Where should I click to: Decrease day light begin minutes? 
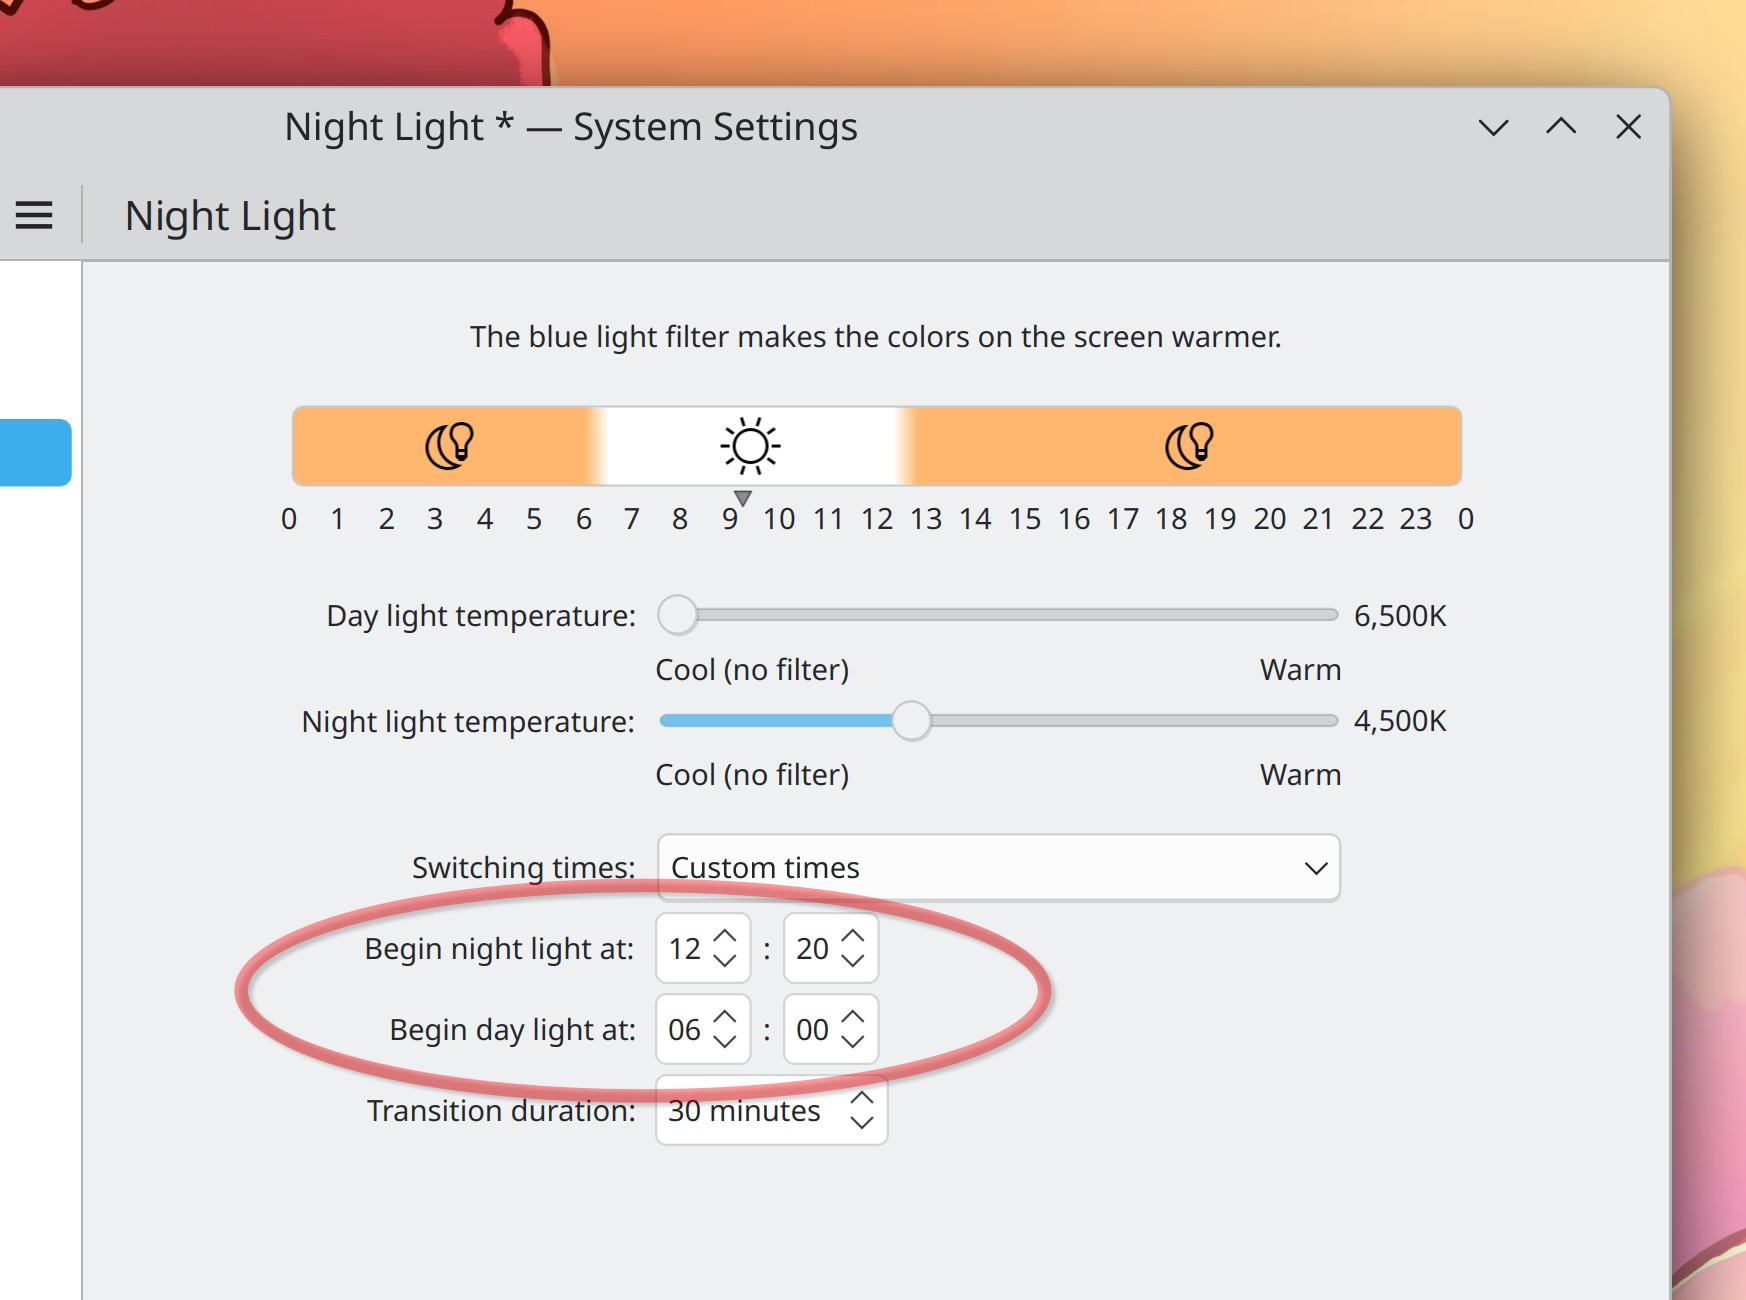853,1041
